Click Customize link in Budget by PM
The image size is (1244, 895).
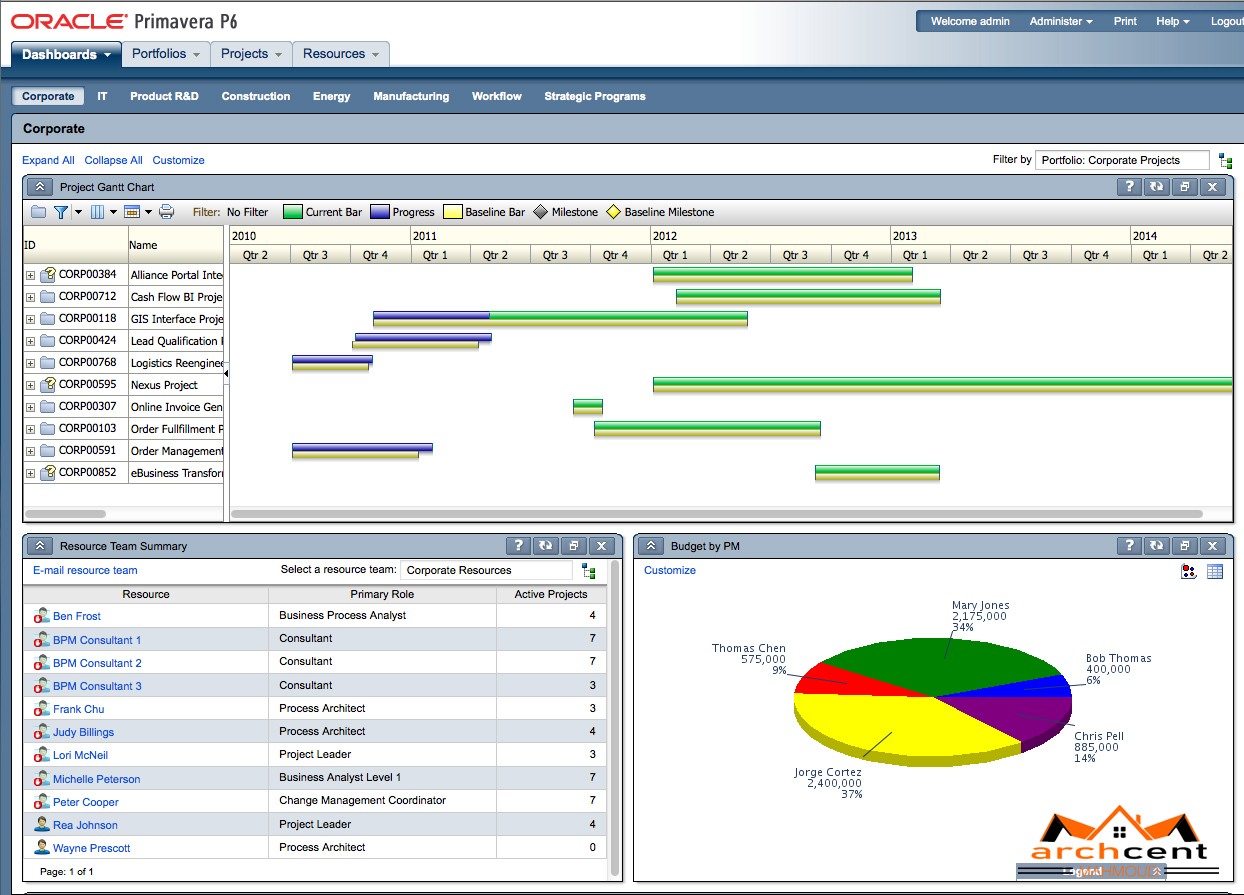pyautogui.click(x=670, y=570)
